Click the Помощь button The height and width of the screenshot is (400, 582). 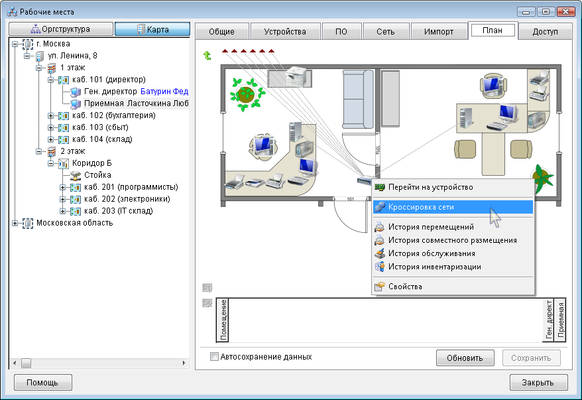[43, 382]
